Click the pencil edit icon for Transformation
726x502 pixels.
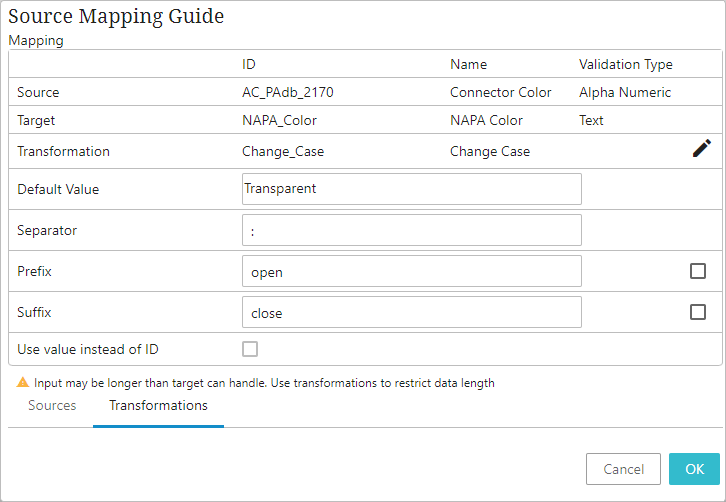tap(702, 148)
